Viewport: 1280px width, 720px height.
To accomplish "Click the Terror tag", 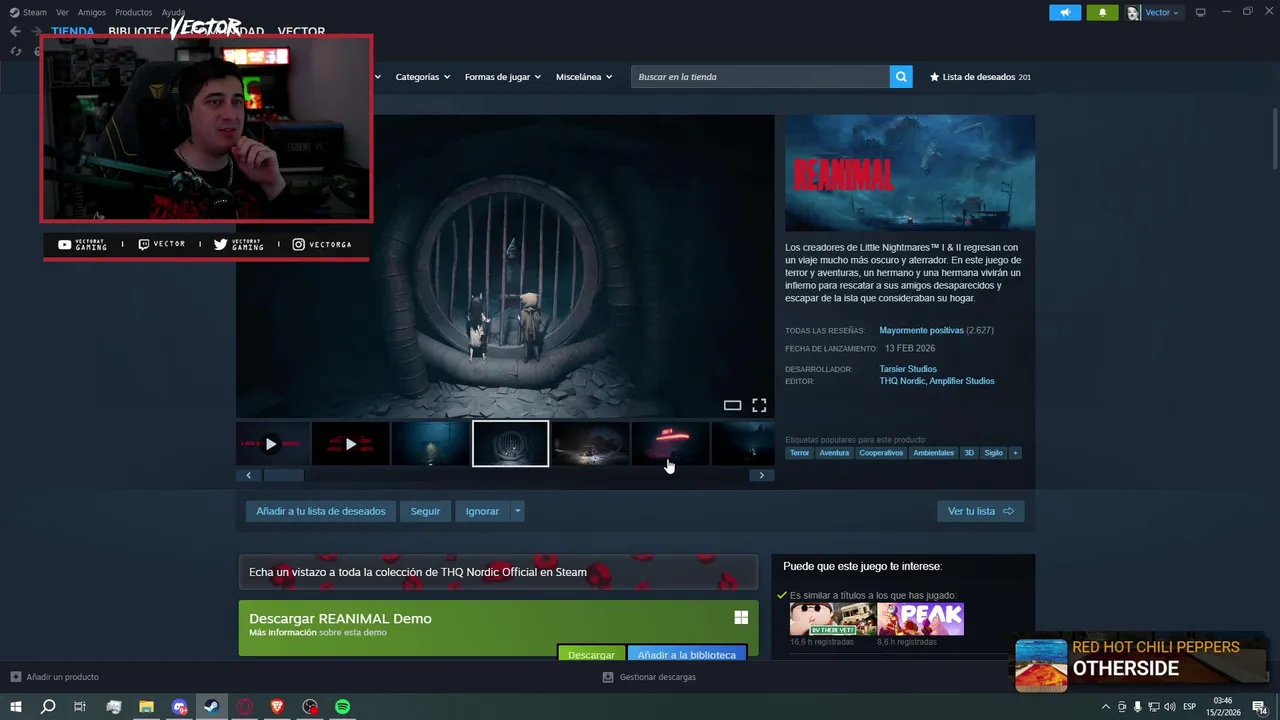I will point(799,453).
